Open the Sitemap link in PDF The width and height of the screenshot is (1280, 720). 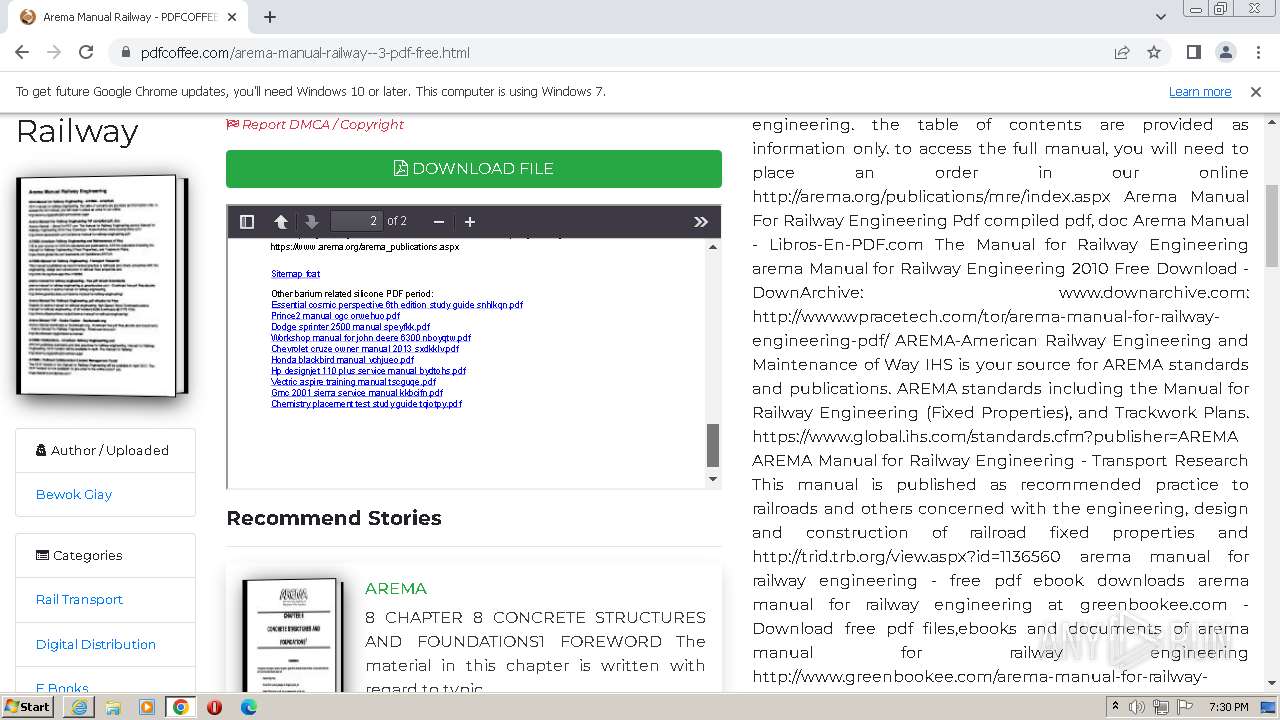(x=295, y=273)
